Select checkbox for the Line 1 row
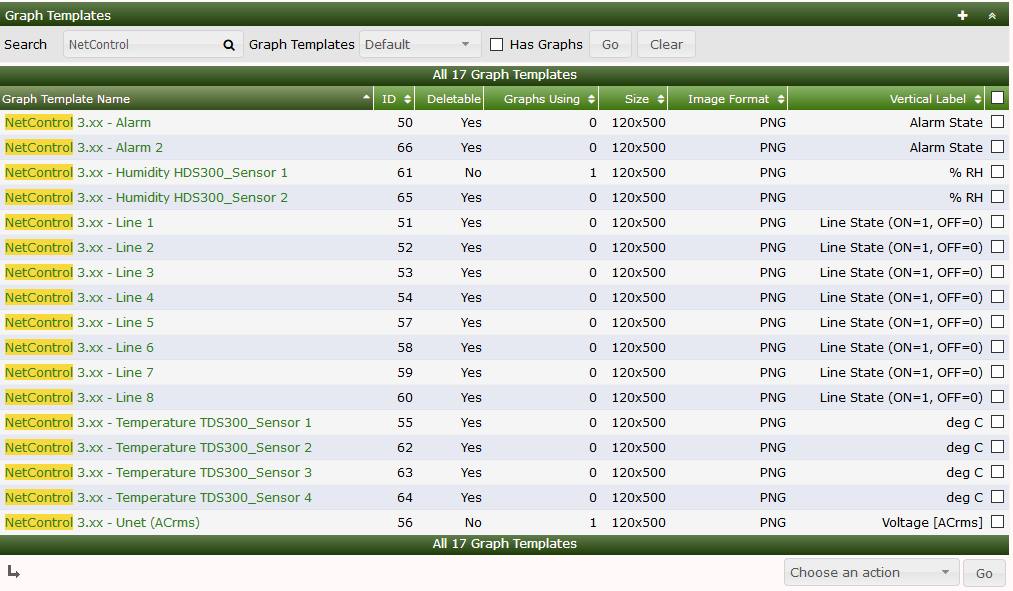The width and height of the screenshot is (1013, 591). [x=997, y=222]
